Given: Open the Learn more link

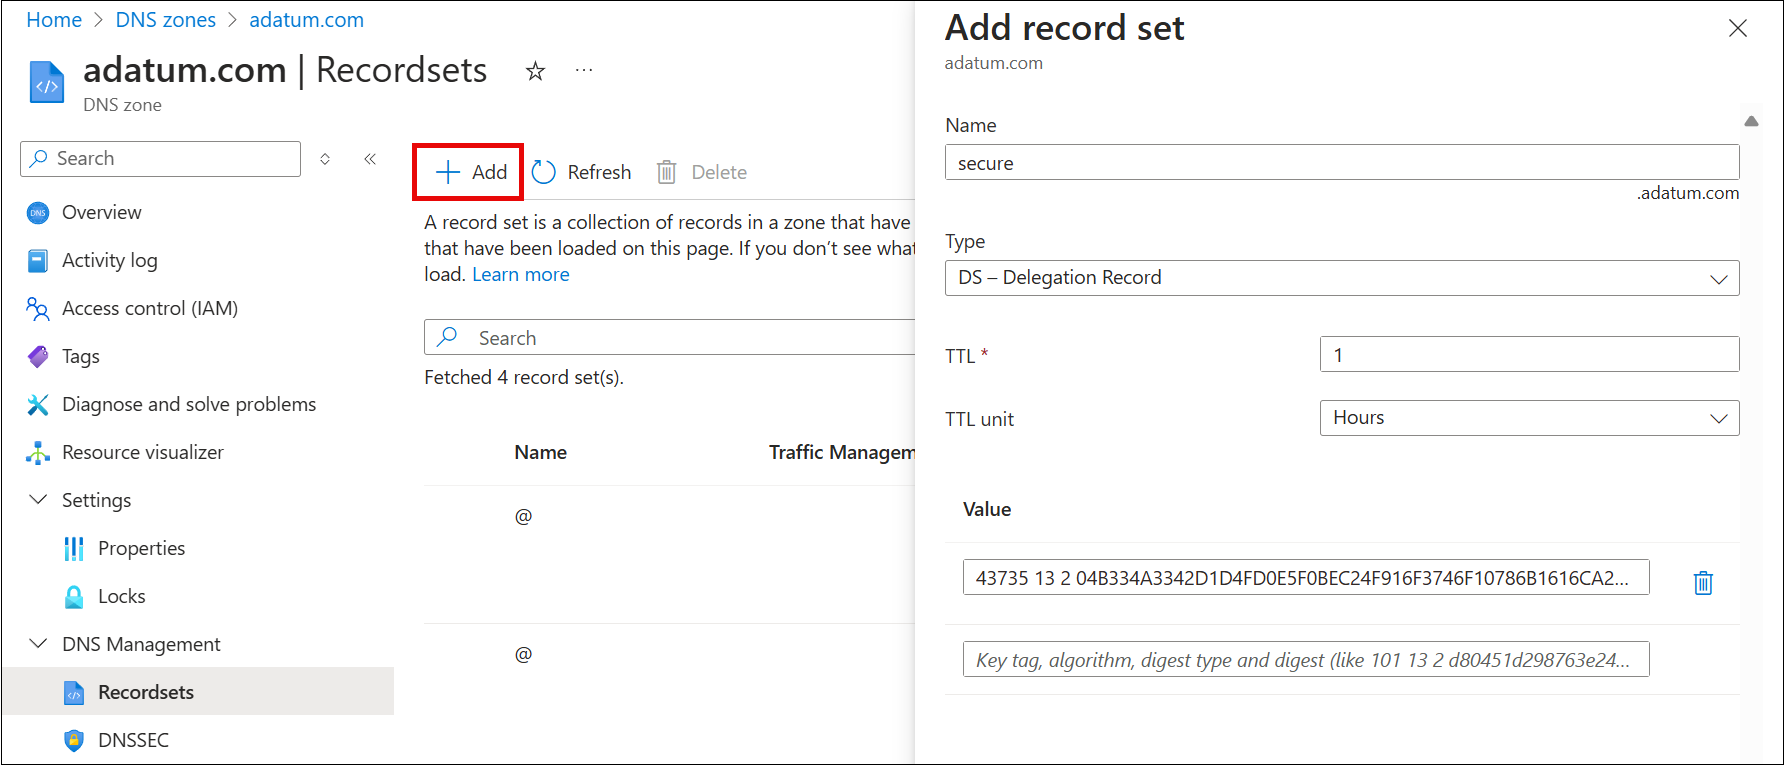Looking at the screenshot, I should [x=521, y=275].
